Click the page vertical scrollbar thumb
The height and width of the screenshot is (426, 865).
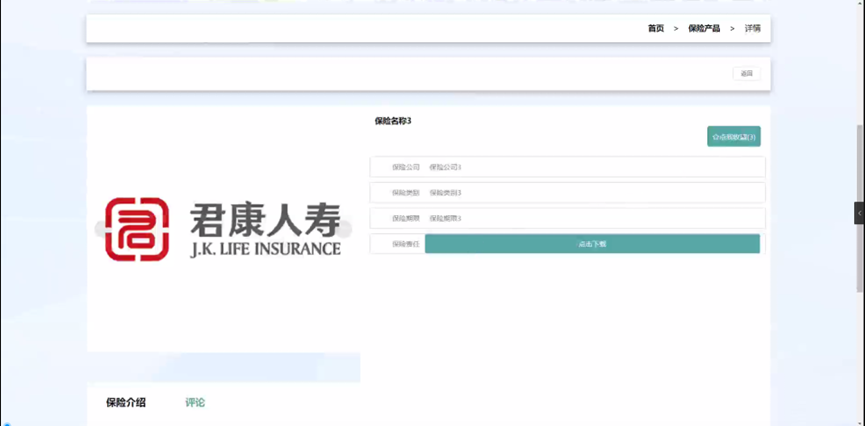click(x=861, y=208)
